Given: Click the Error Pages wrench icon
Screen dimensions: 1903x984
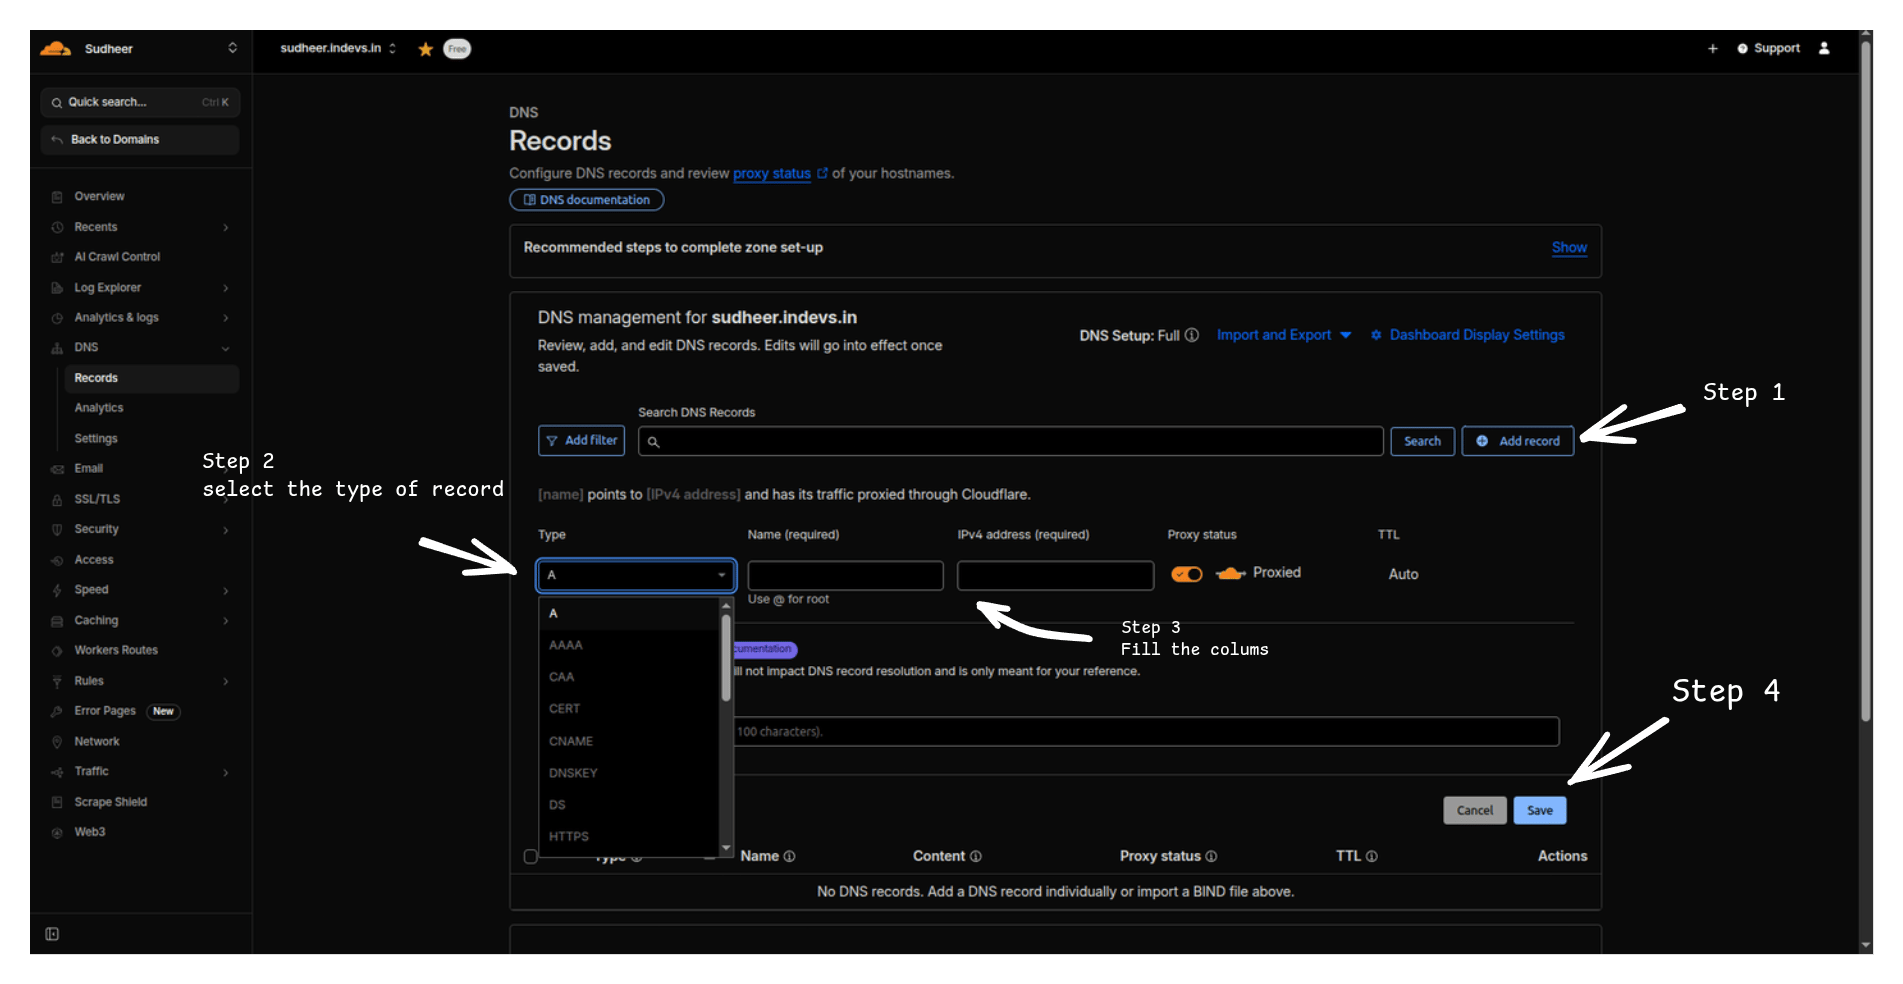Looking at the screenshot, I should pos(57,711).
